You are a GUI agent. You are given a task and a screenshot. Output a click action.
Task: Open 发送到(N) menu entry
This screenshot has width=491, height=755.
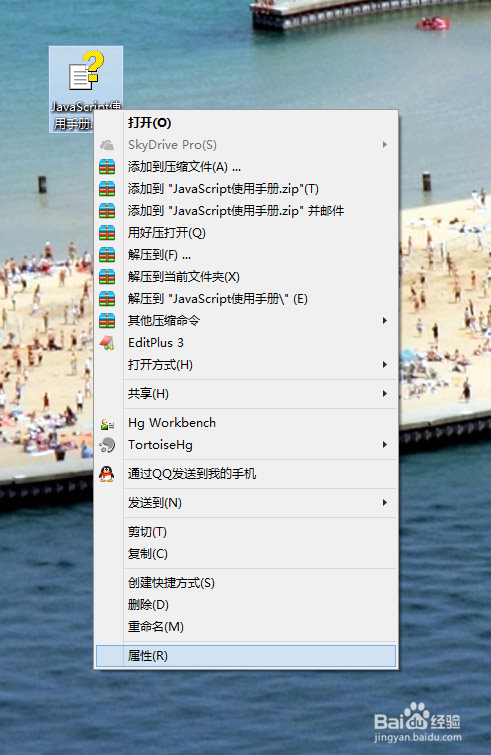click(x=246, y=503)
